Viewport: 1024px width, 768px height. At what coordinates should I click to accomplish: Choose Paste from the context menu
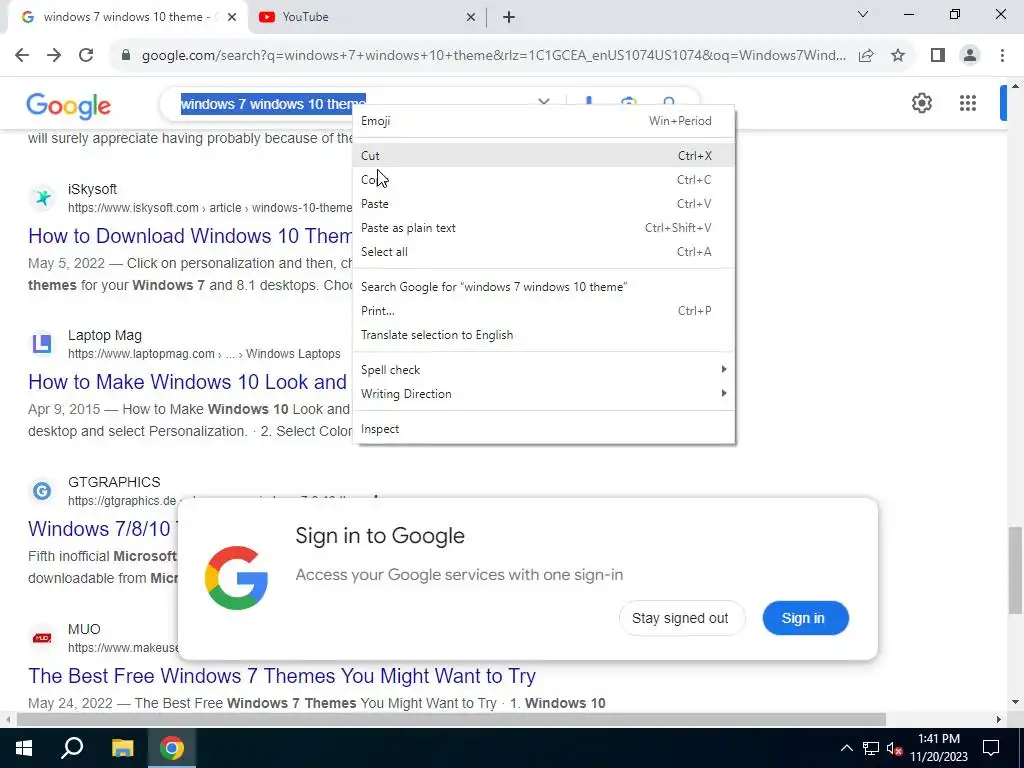(x=543, y=204)
